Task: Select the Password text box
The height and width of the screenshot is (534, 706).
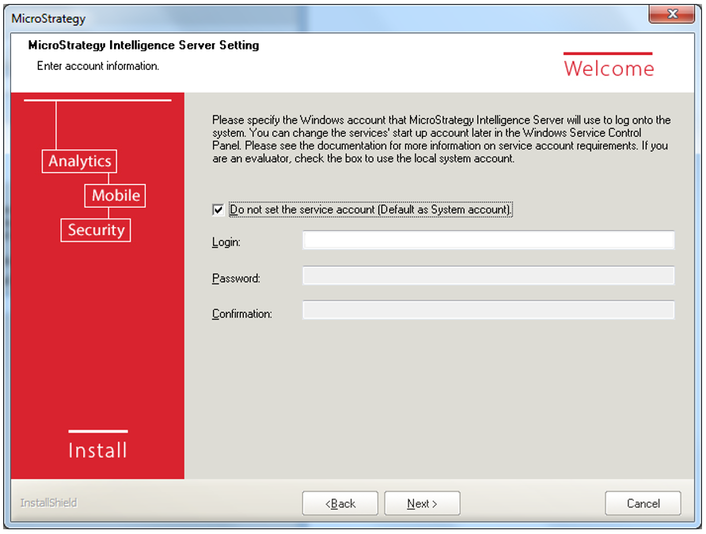Action: (488, 276)
